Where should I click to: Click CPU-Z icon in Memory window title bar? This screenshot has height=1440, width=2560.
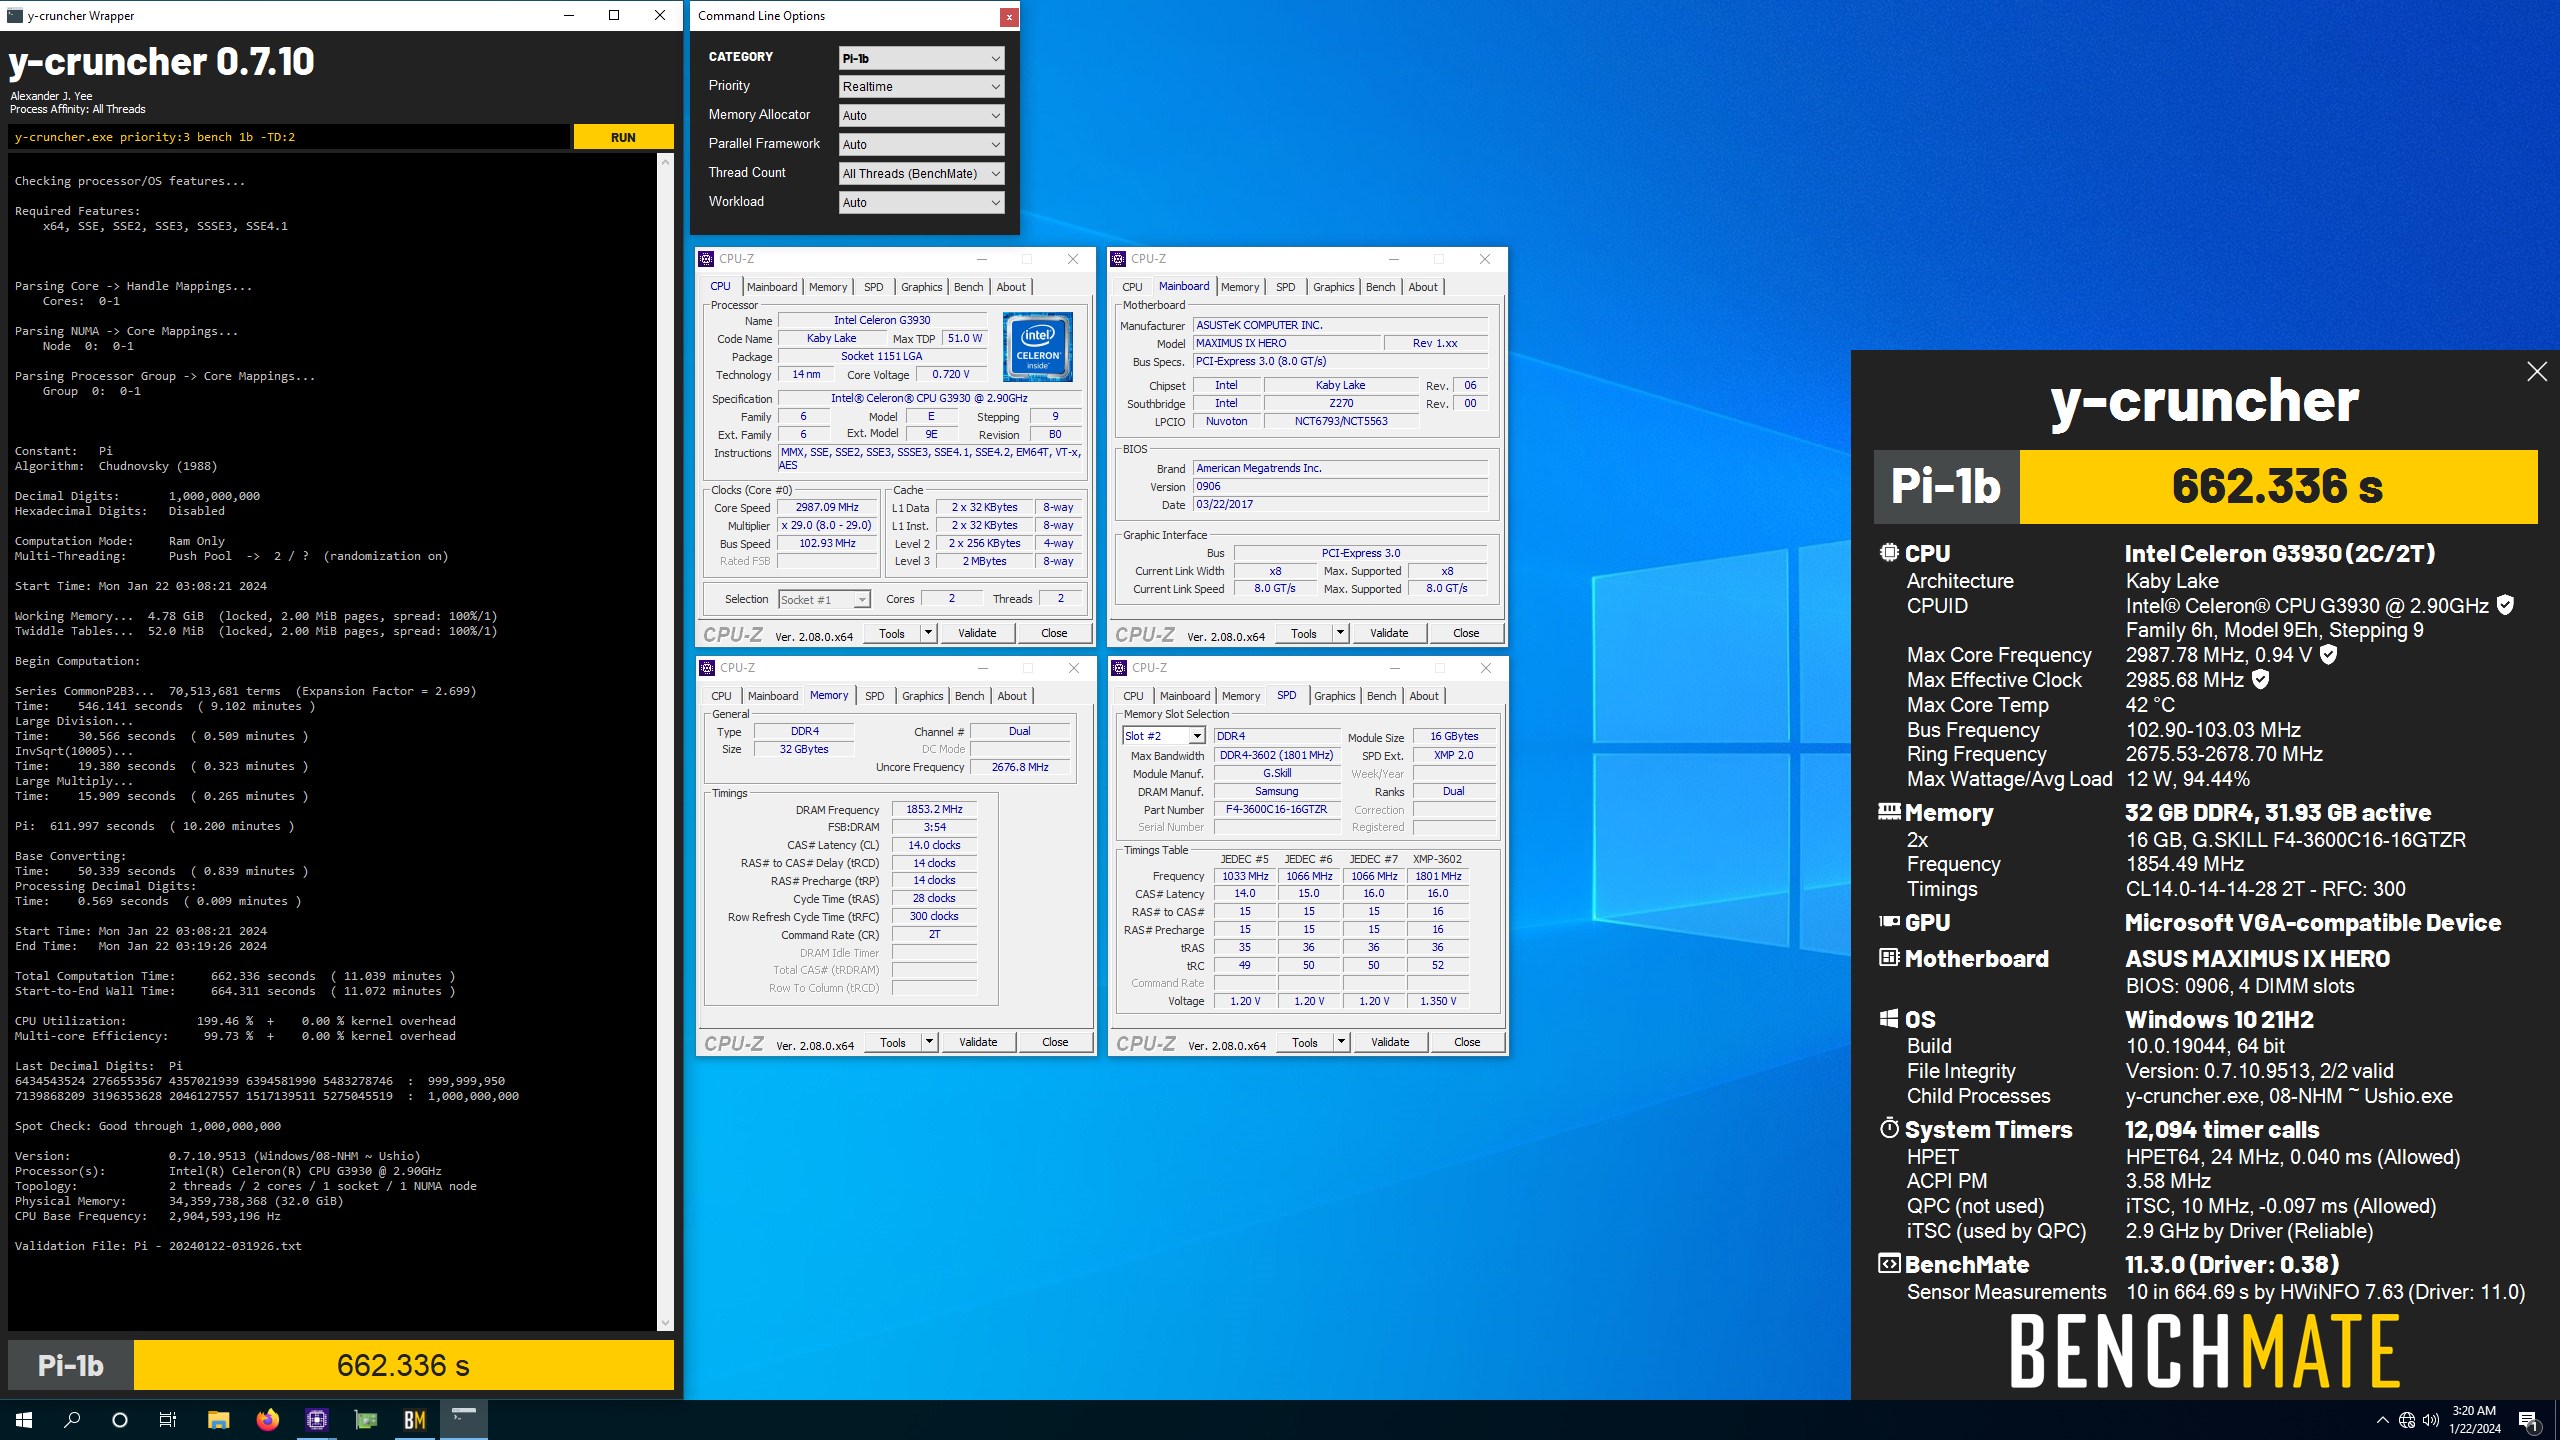point(707,668)
